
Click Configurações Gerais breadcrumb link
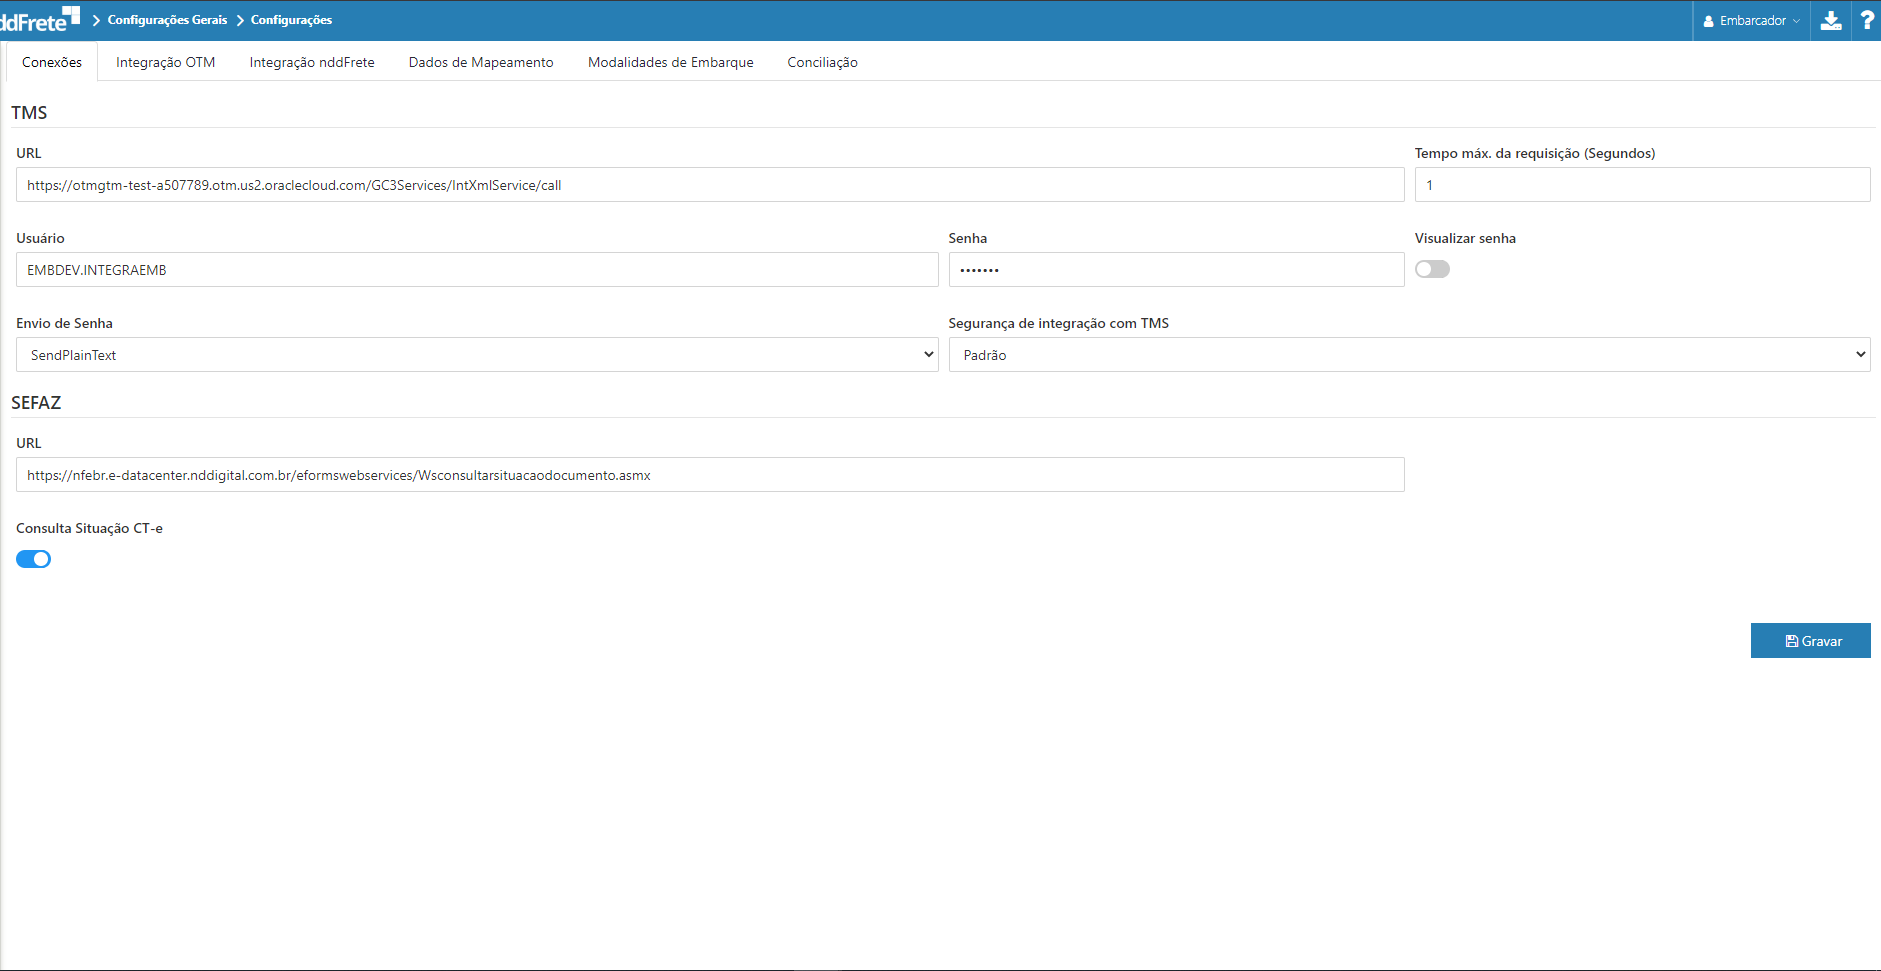click(167, 20)
